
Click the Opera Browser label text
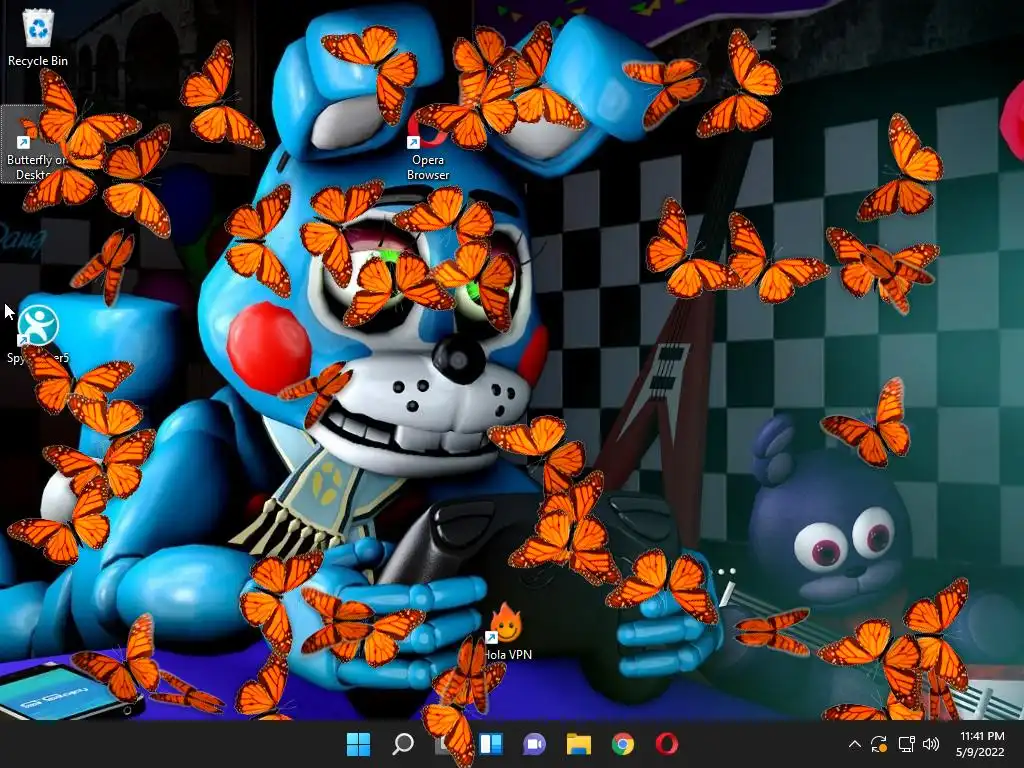(x=428, y=167)
